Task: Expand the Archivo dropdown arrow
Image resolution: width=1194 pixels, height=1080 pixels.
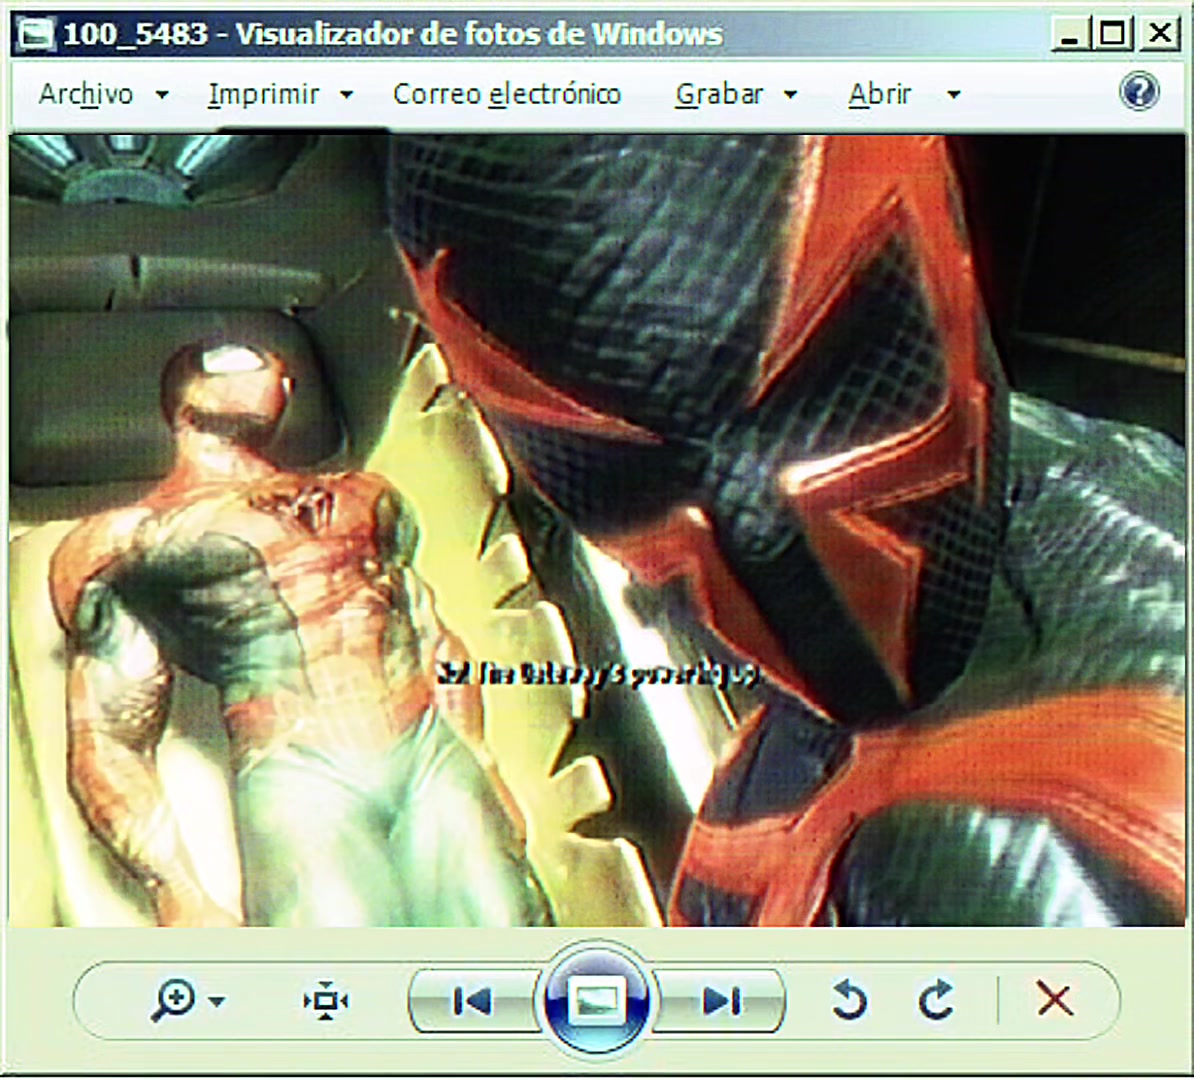Action: [x=161, y=95]
